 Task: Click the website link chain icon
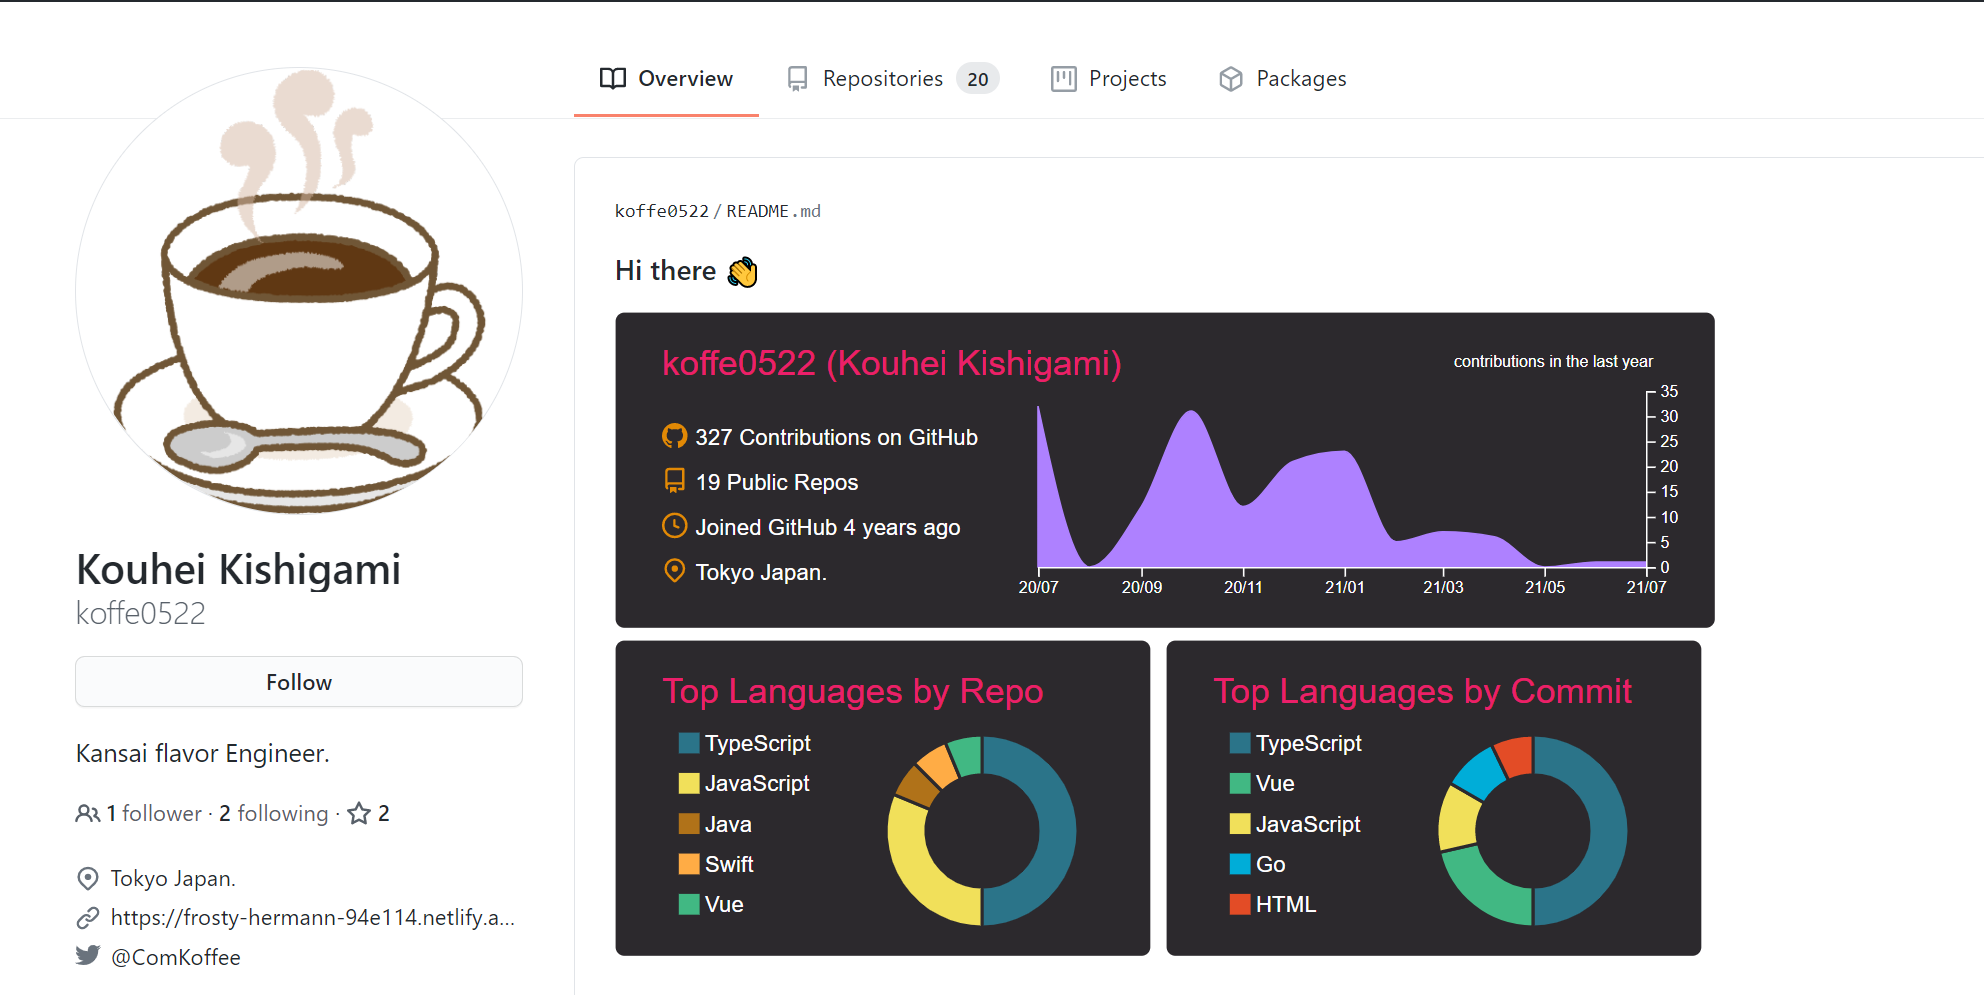[x=88, y=918]
